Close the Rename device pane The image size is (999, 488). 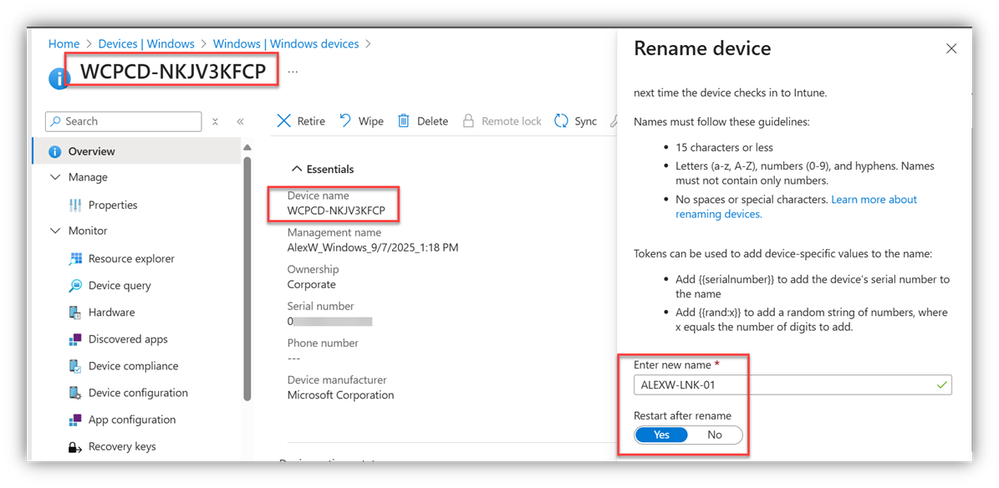click(x=951, y=48)
